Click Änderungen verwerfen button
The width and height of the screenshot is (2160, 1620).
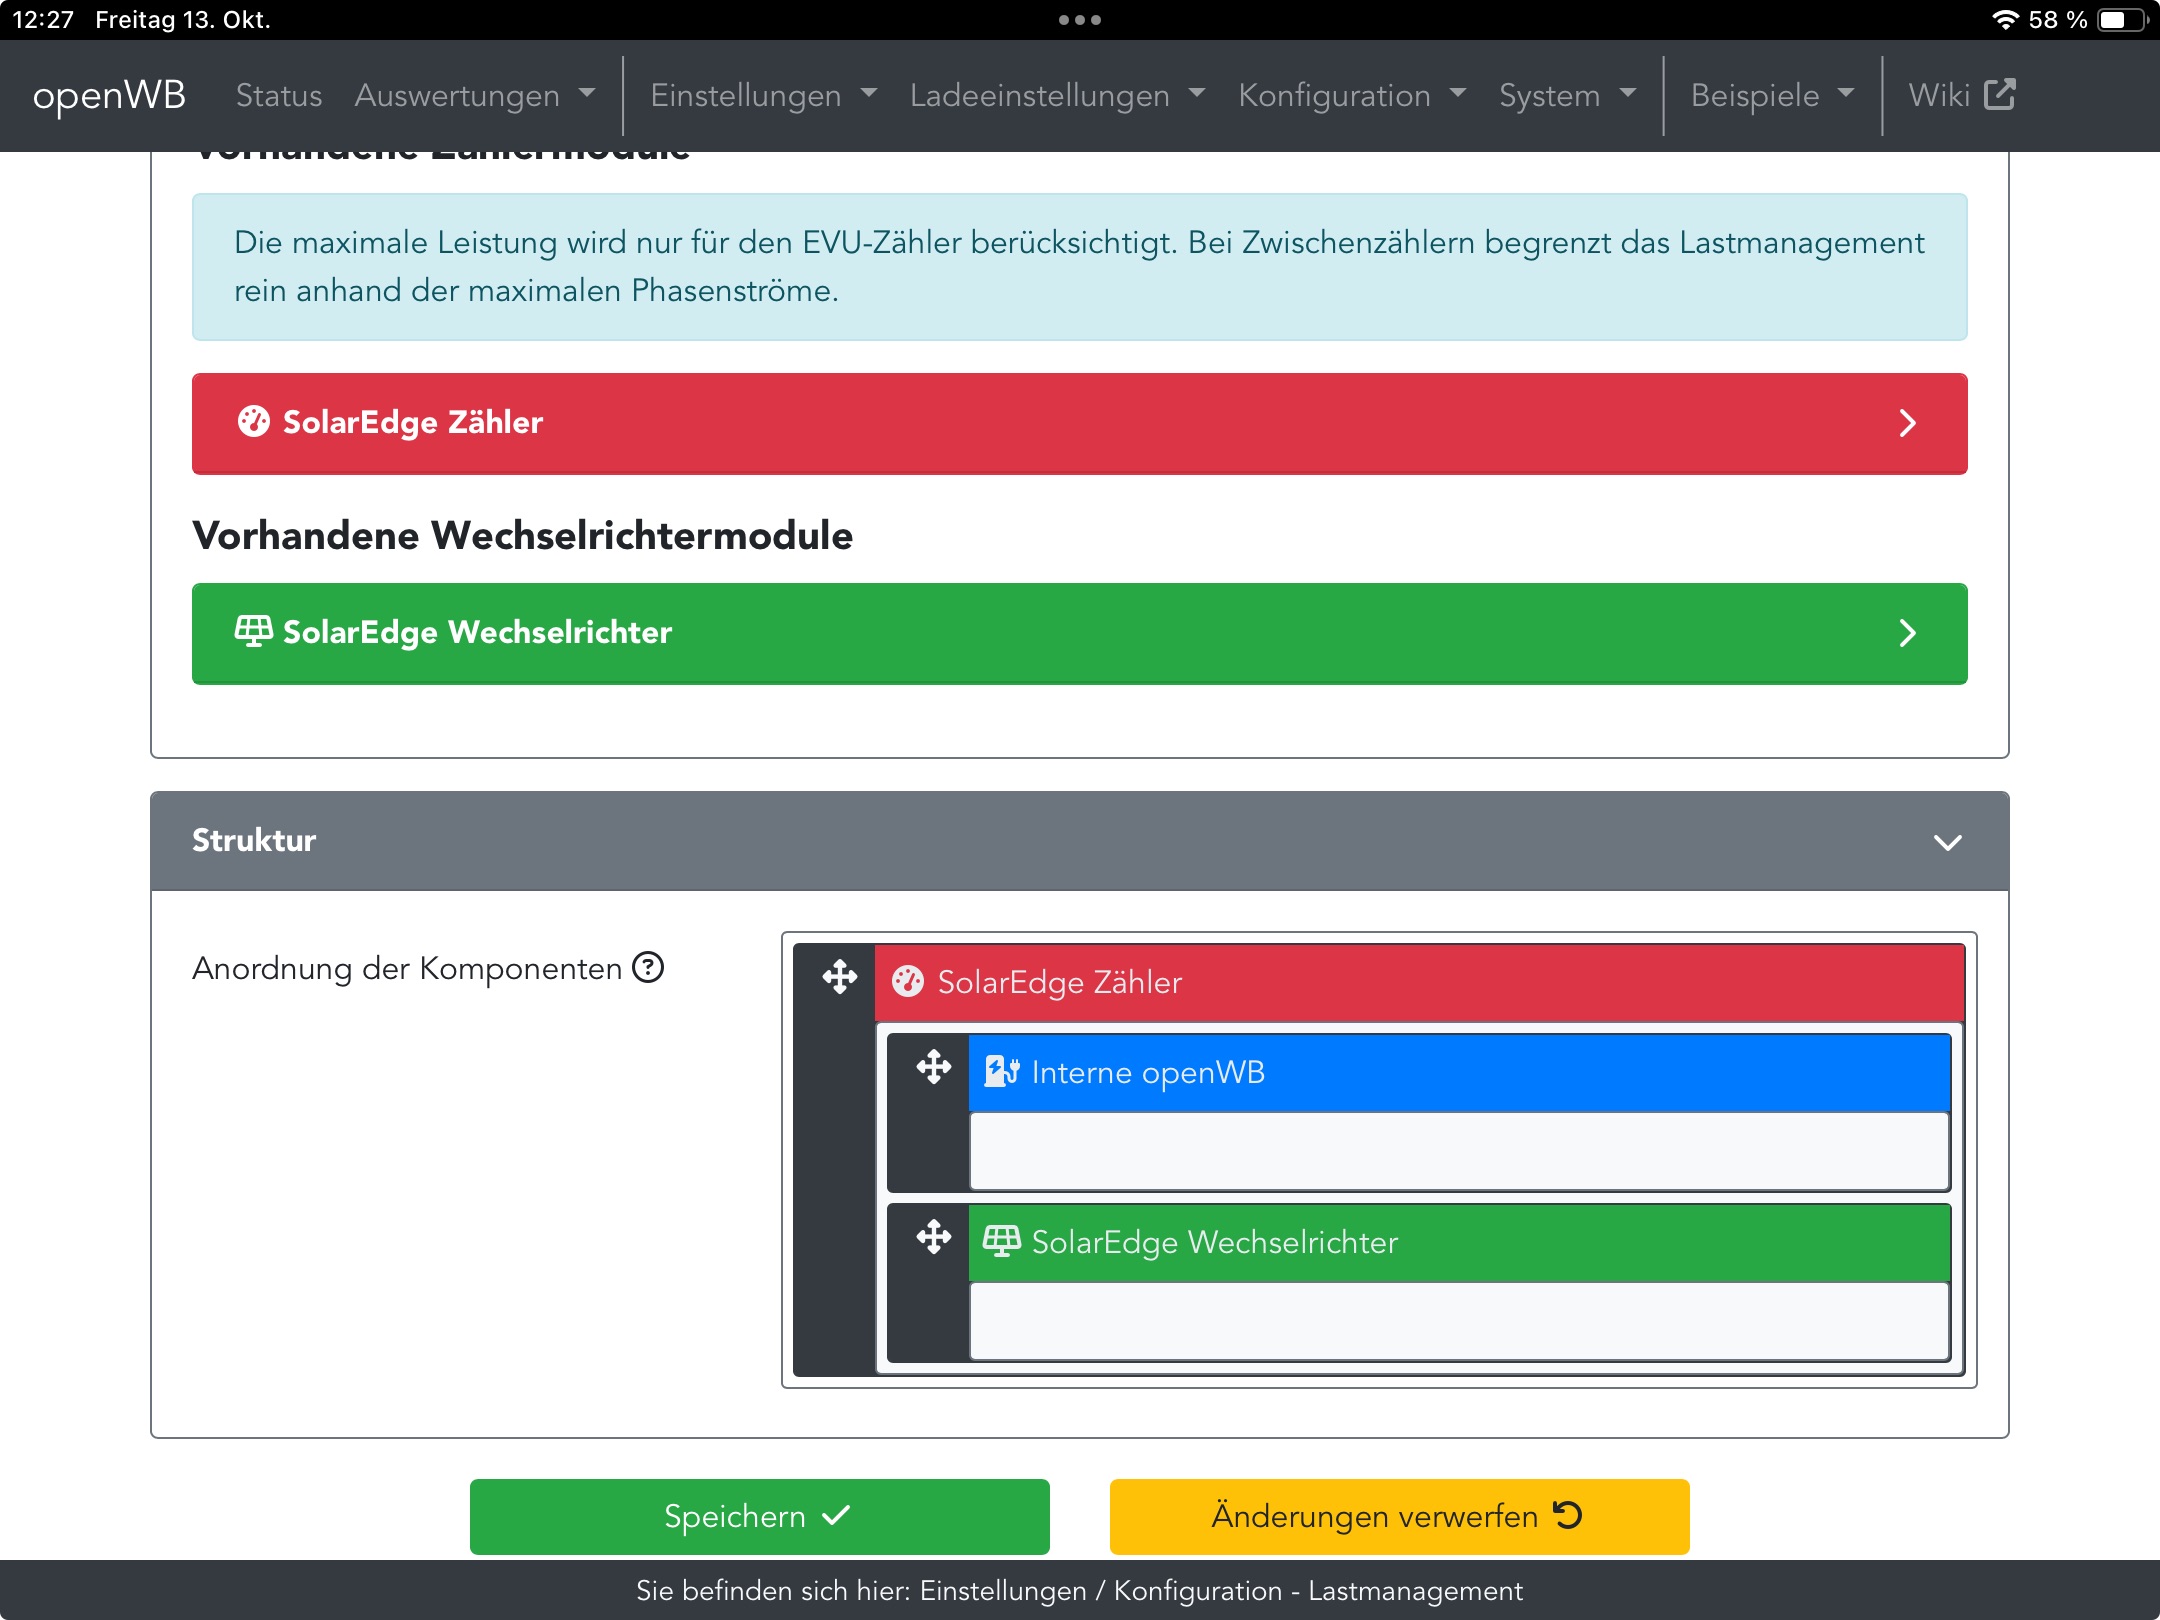1398,1516
